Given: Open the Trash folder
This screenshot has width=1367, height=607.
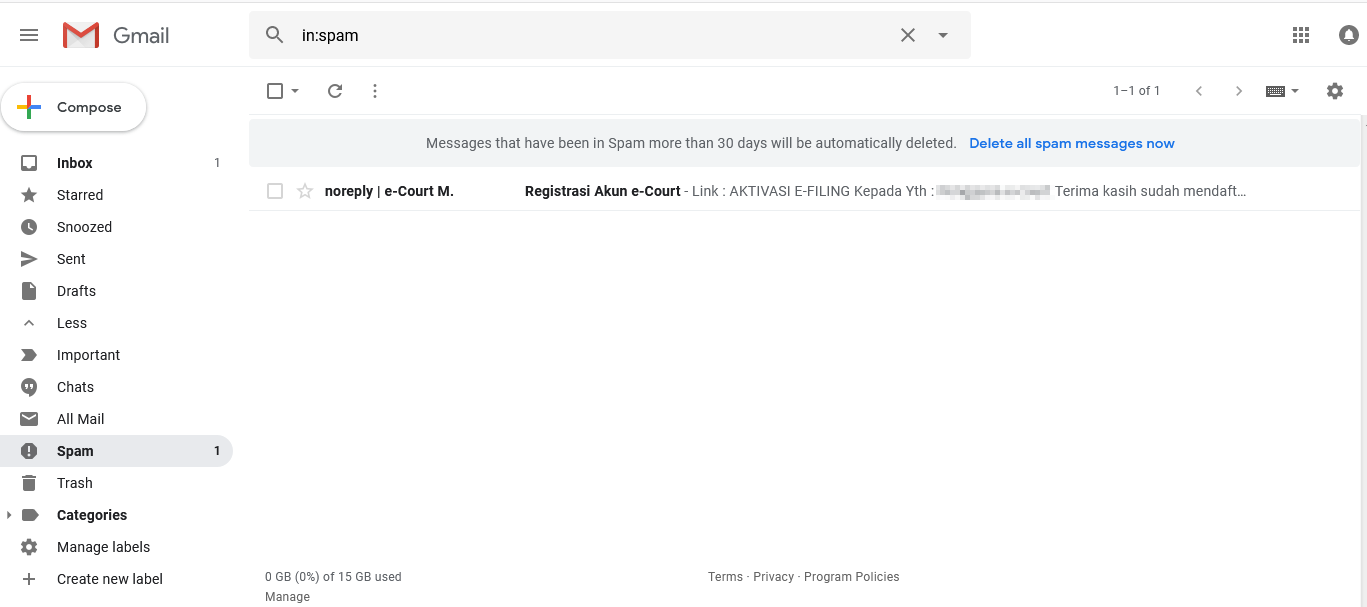Looking at the screenshot, I should [74, 483].
